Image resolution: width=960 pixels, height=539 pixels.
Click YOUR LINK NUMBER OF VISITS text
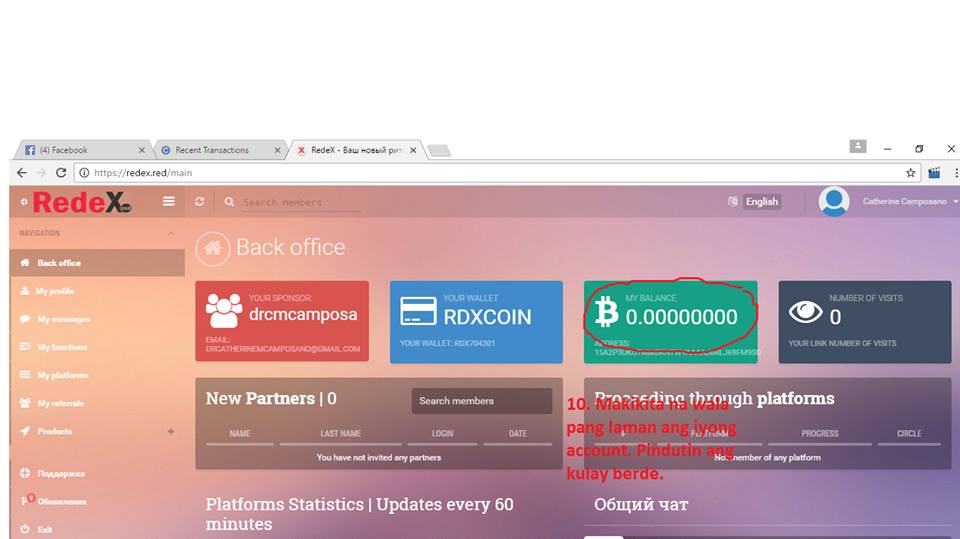842,344
